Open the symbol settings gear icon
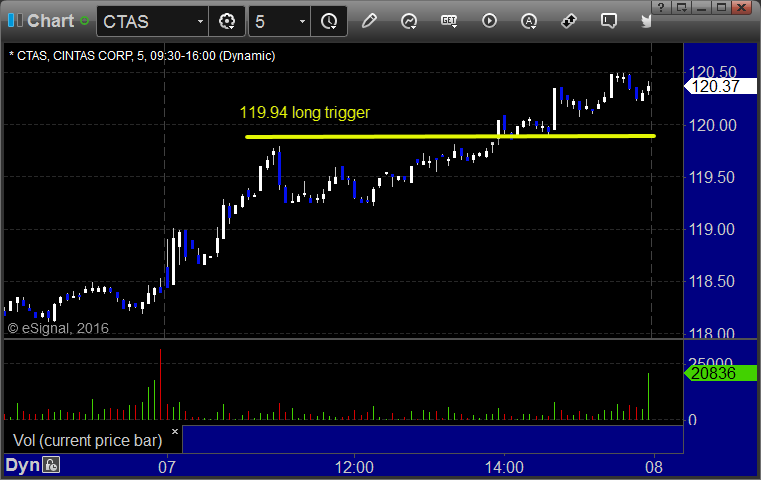This screenshot has height=480, width=761. point(227,21)
